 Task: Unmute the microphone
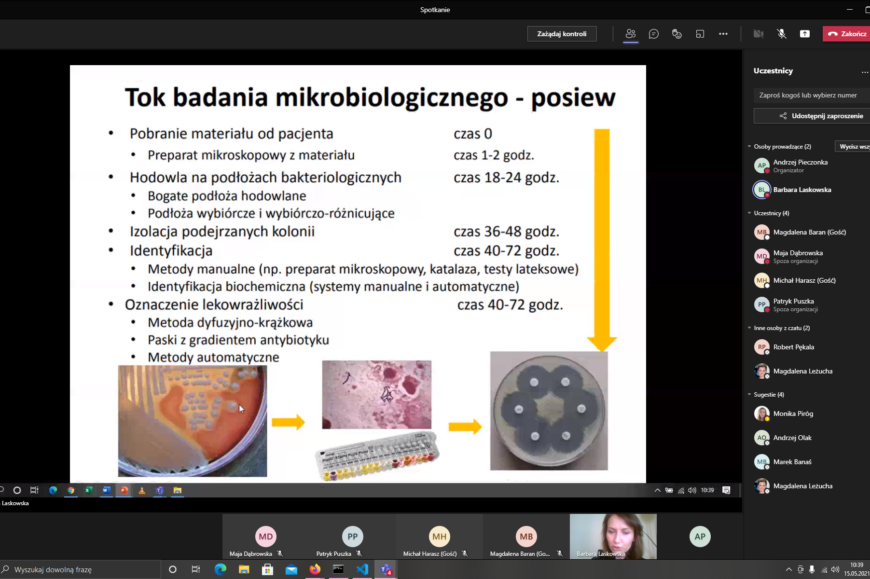coord(781,34)
